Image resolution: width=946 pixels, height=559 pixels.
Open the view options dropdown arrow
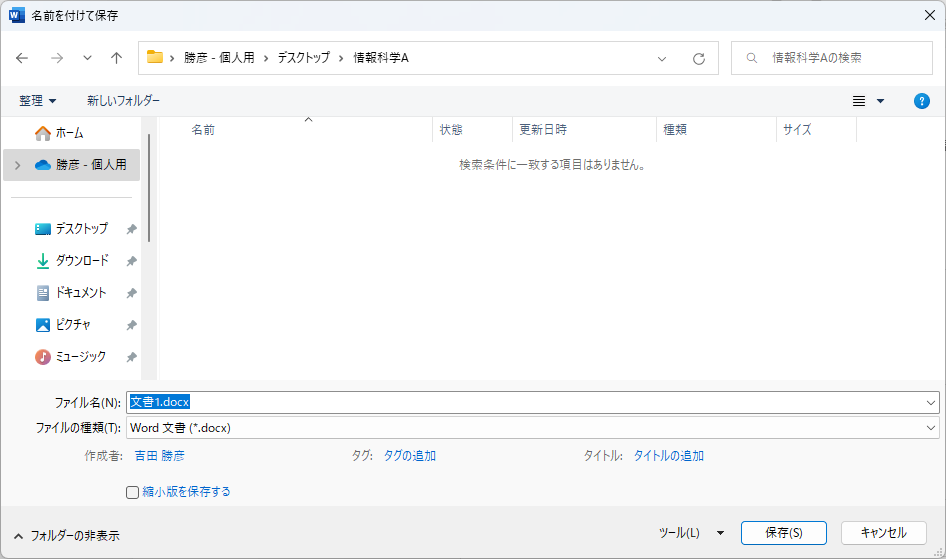click(x=880, y=101)
